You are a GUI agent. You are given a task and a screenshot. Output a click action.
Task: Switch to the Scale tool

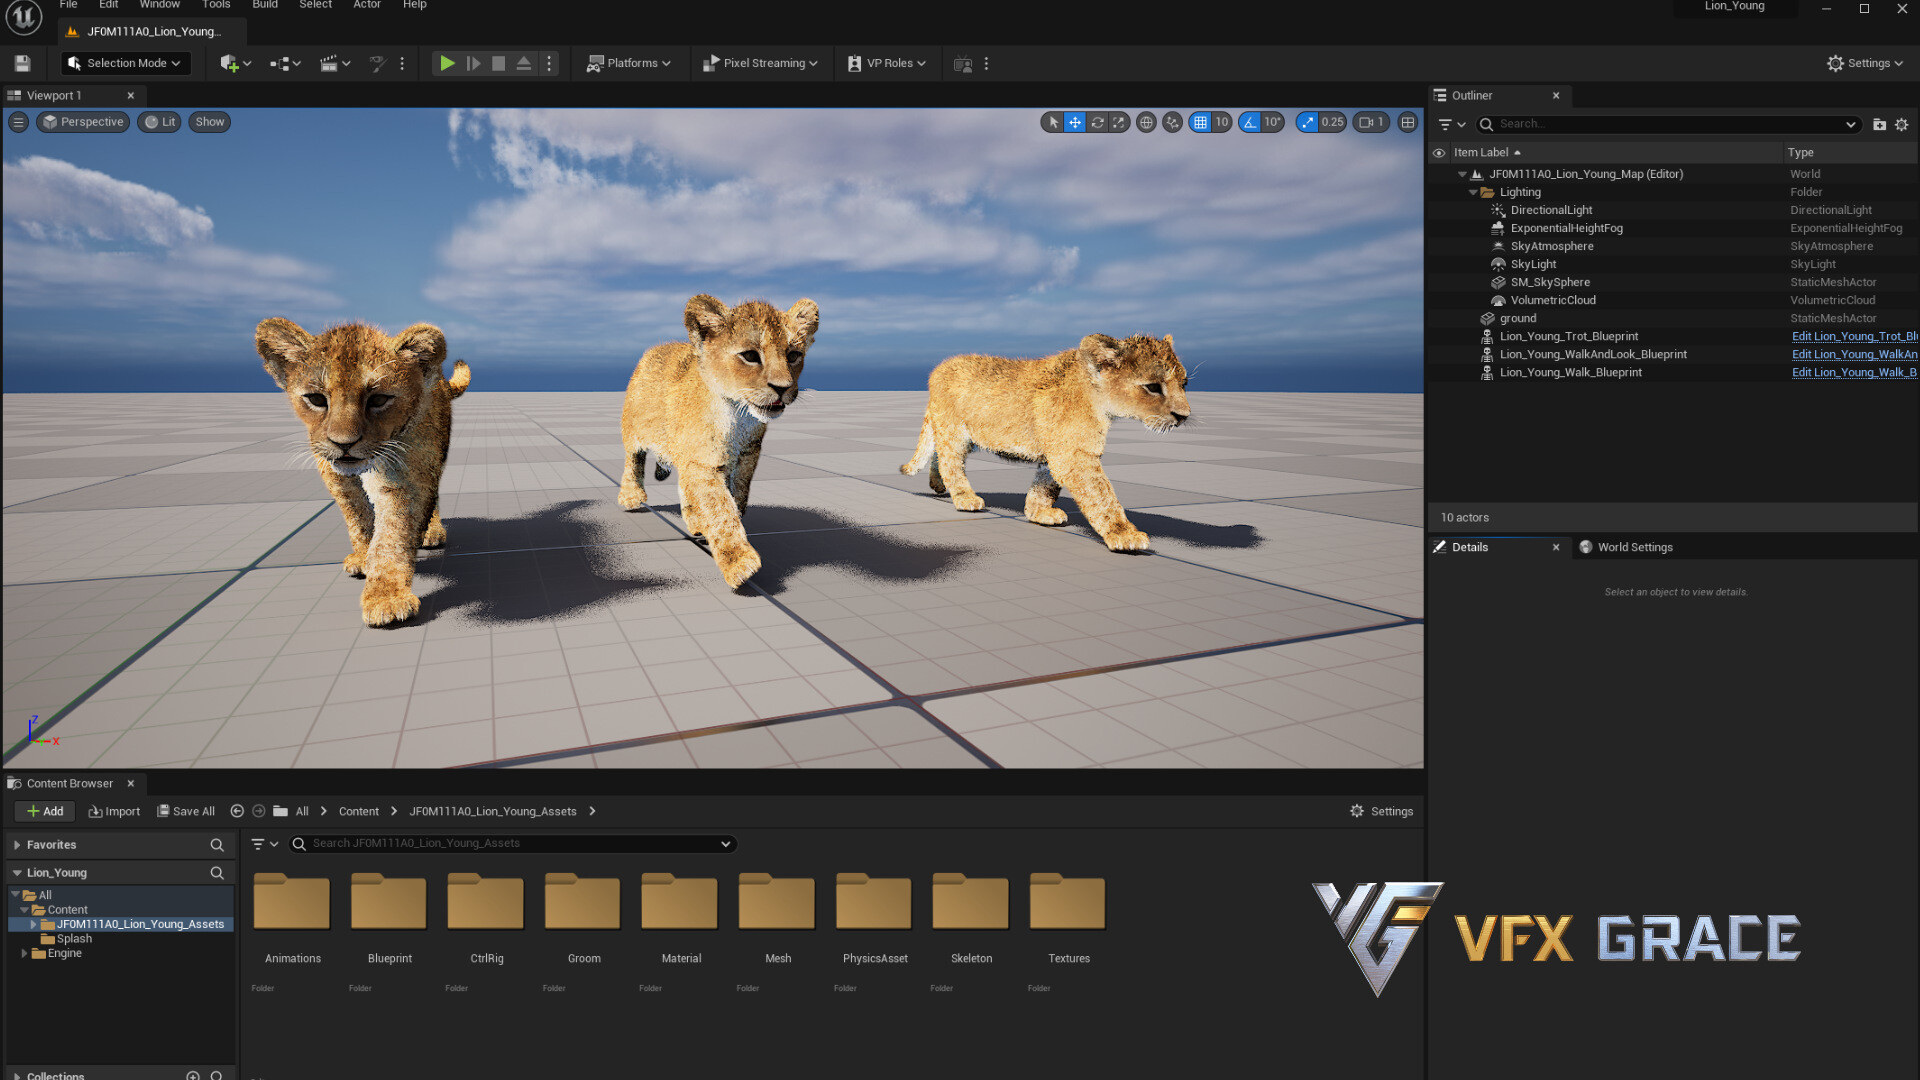pos(1119,121)
